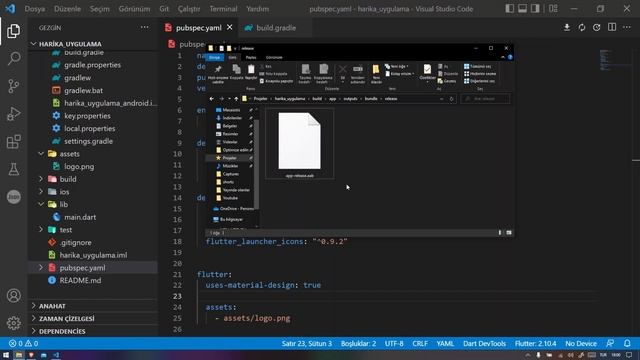Open the Görünüm menu
The height and width of the screenshot is (360, 640).
point(134,9)
